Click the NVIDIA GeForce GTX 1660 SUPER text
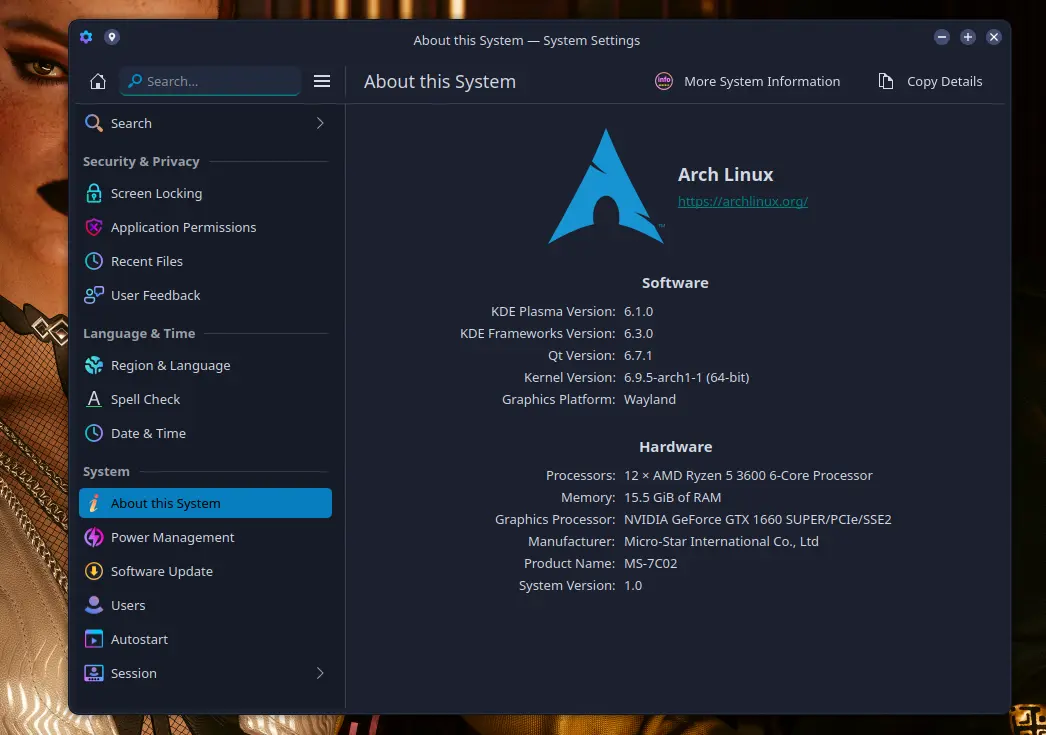 [x=757, y=520]
